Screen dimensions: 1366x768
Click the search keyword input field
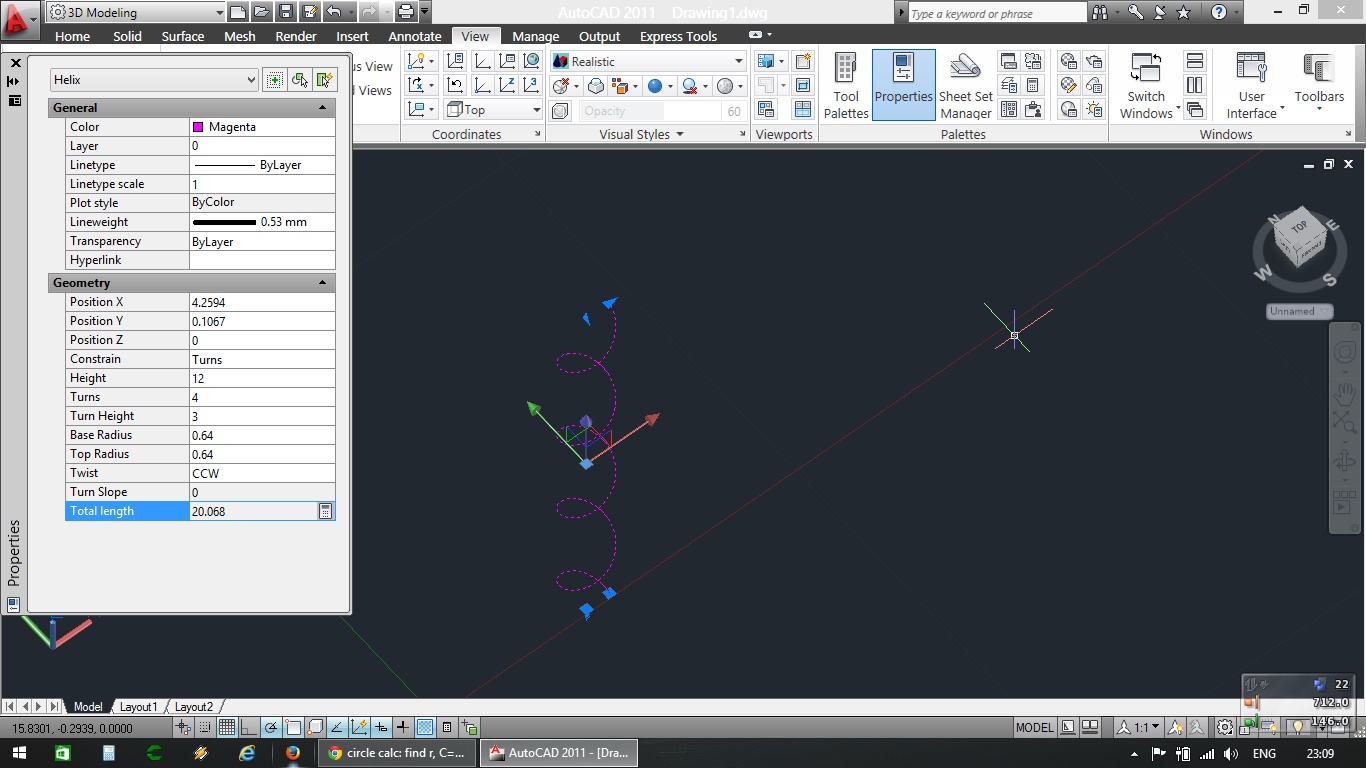[996, 13]
